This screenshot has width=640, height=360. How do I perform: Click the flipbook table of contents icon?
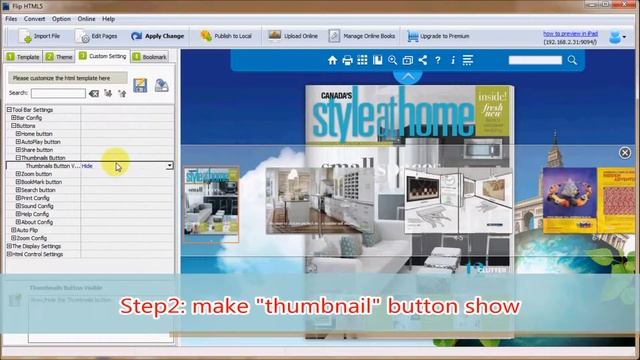pyautogui.click(x=468, y=60)
